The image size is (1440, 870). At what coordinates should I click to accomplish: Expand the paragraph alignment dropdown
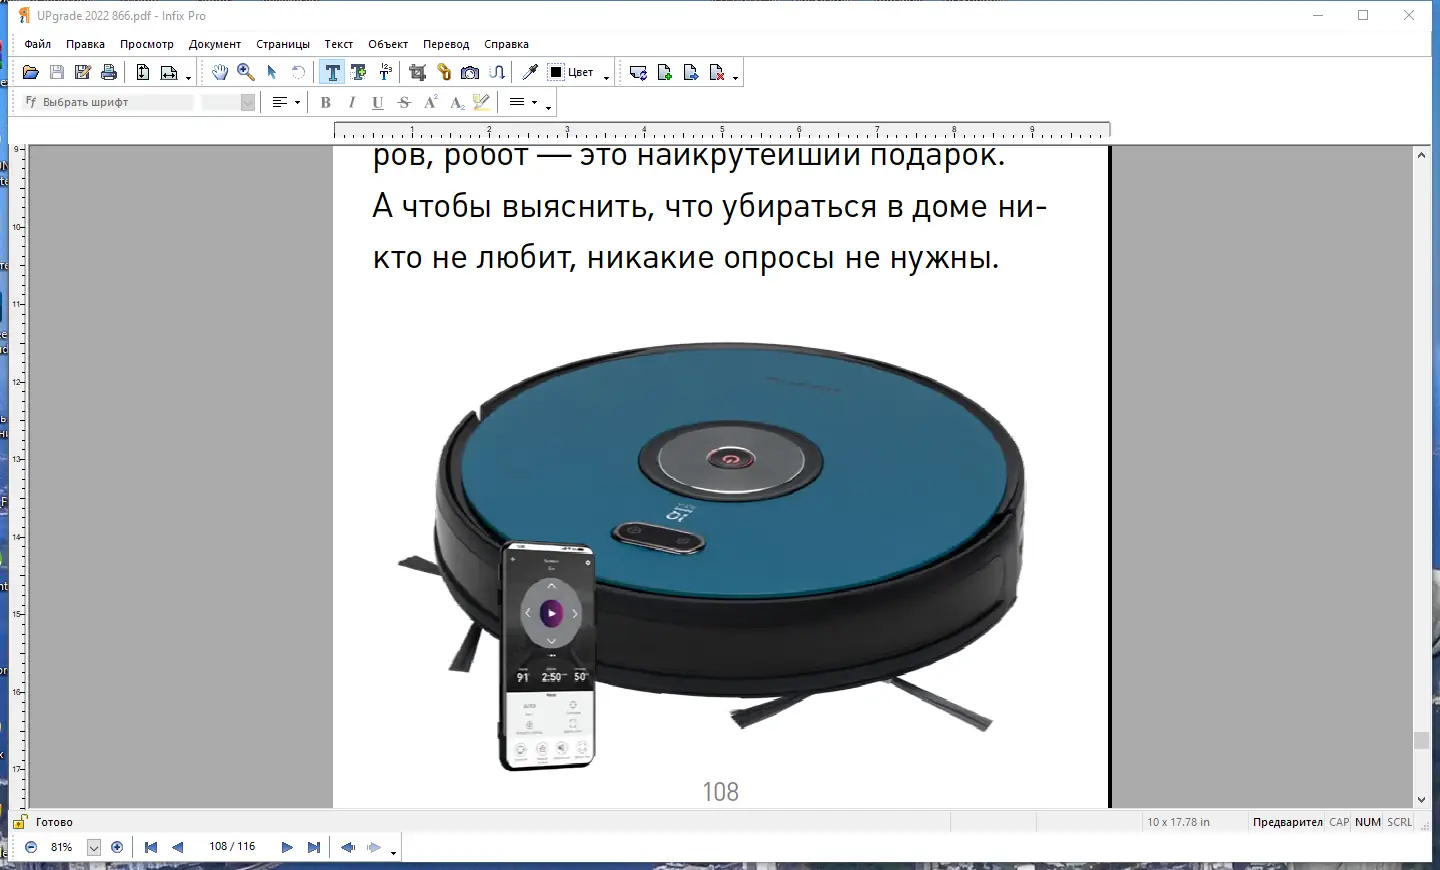tap(296, 102)
